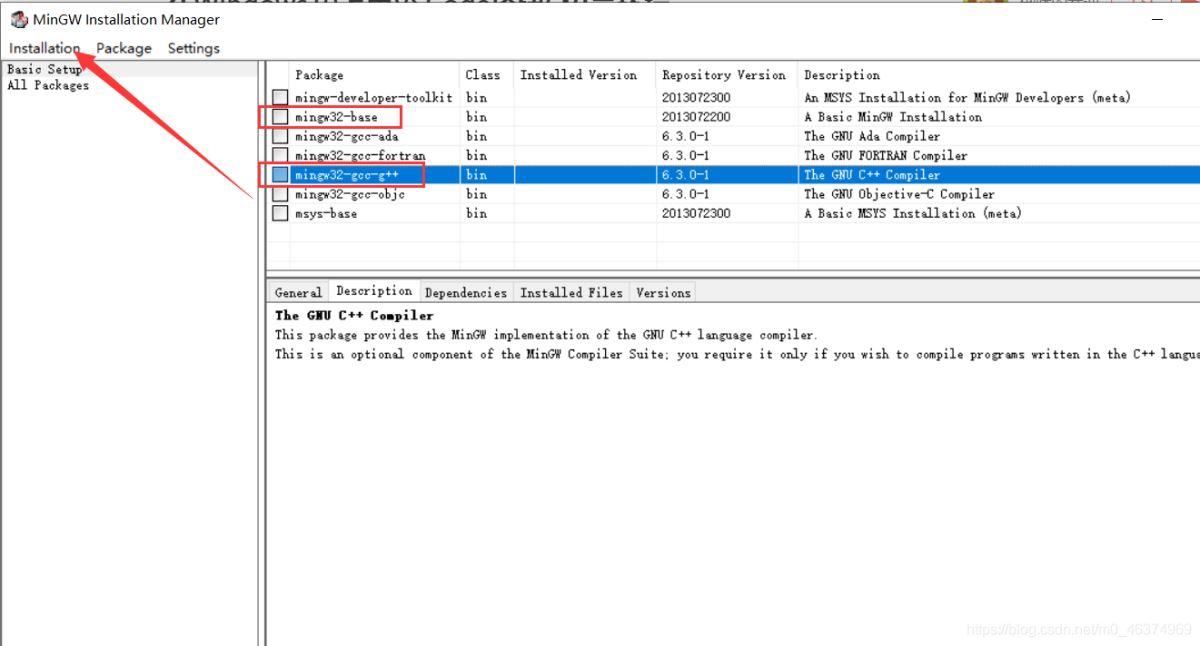Switch to the Versions tab
This screenshot has height=646, width=1200.
[663, 293]
